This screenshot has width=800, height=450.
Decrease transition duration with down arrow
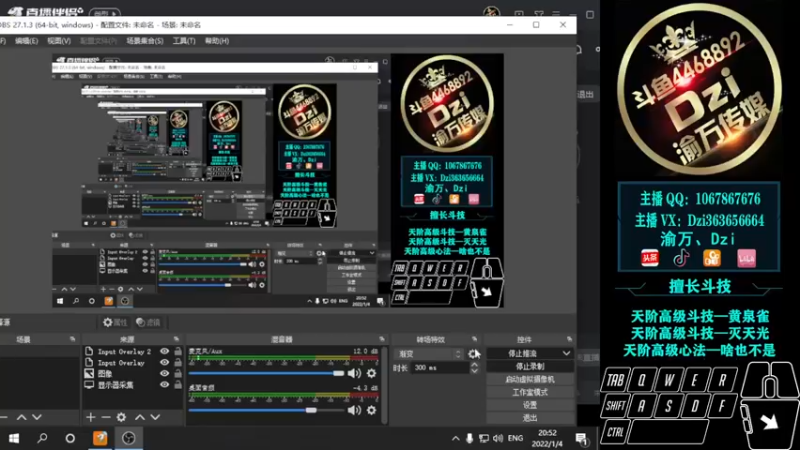click(474, 371)
